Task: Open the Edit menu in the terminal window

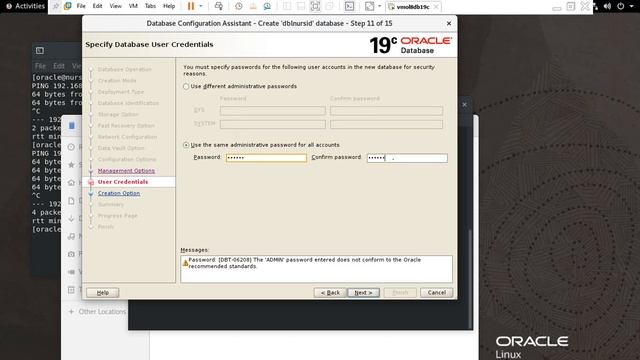Action: click(x=58, y=66)
